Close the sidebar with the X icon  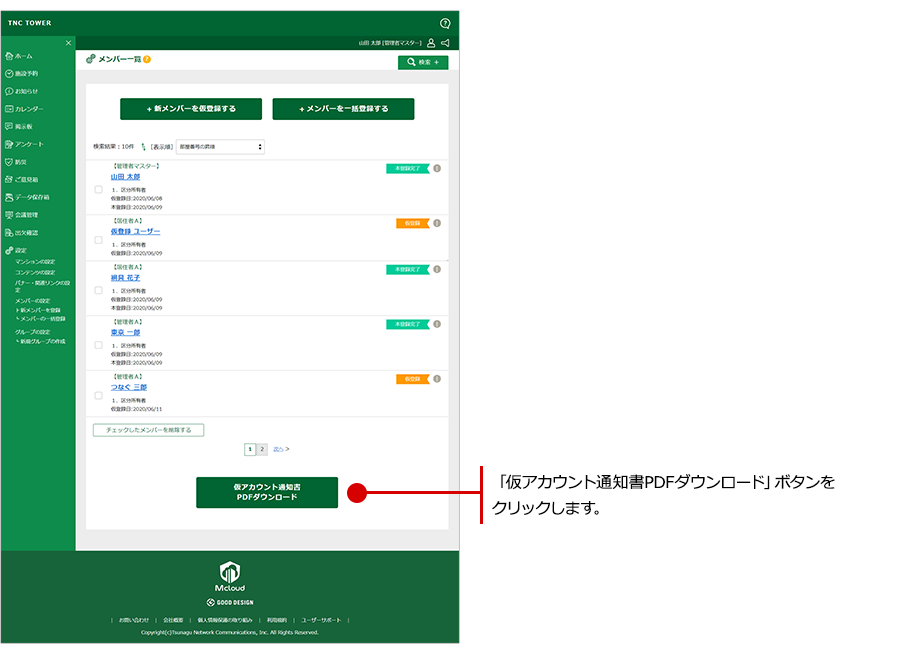tap(68, 43)
